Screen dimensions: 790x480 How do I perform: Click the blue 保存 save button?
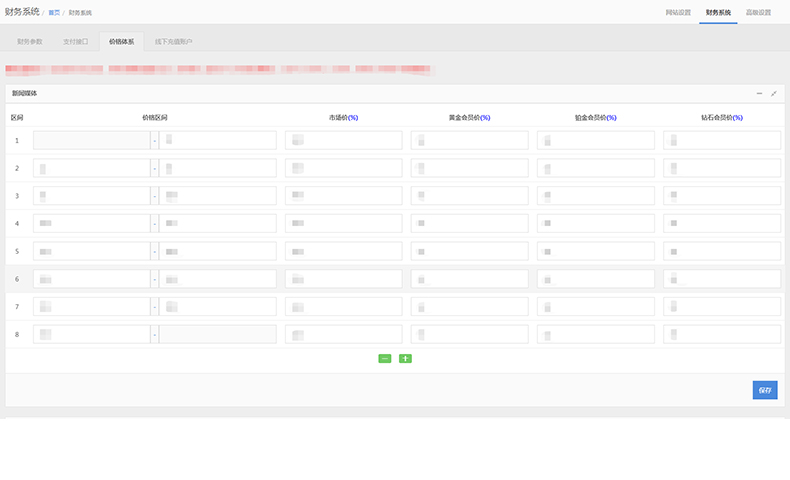[764, 390]
